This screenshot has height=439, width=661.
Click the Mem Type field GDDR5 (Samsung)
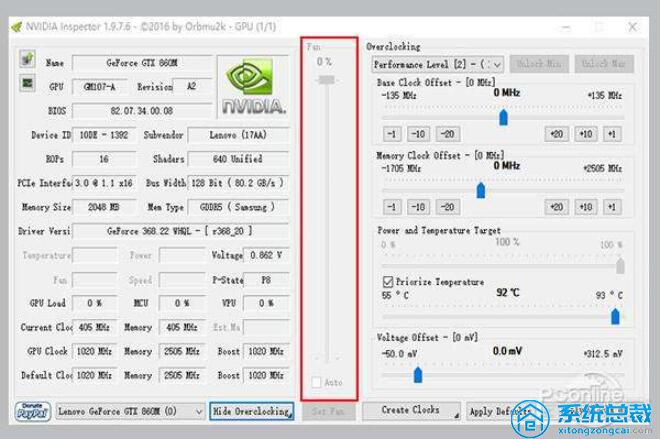[x=238, y=207]
